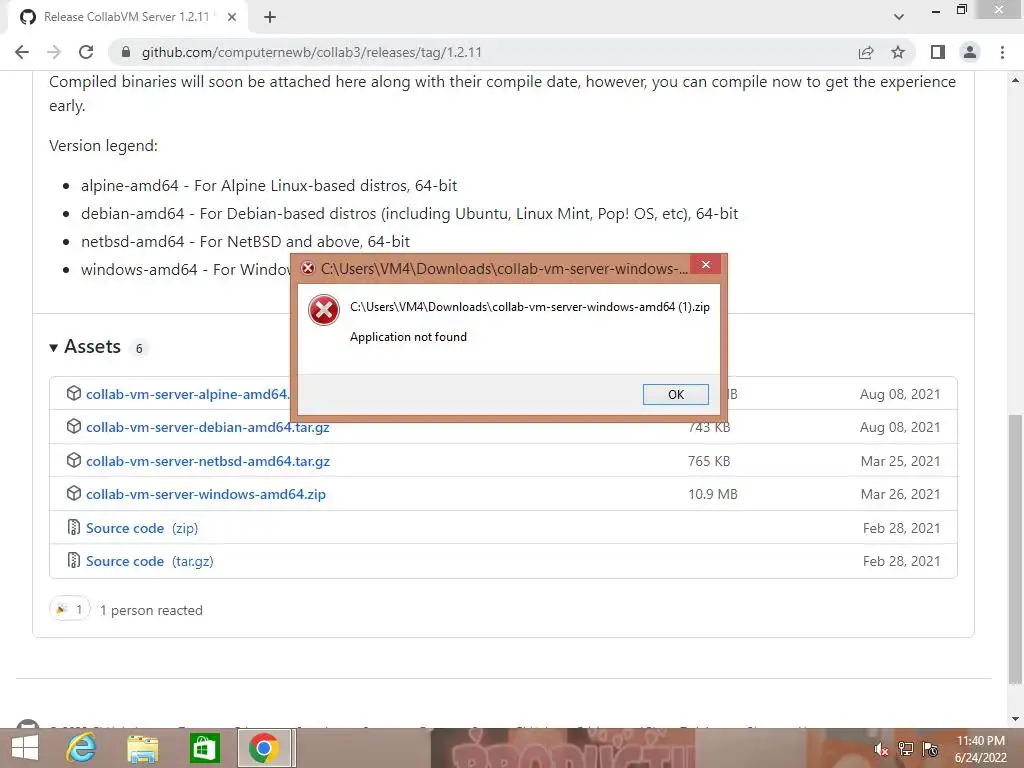The height and width of the screenshot is (768, 1024).
Task: Click the netbsd-amd64 legend line
Action: point(245,242)
